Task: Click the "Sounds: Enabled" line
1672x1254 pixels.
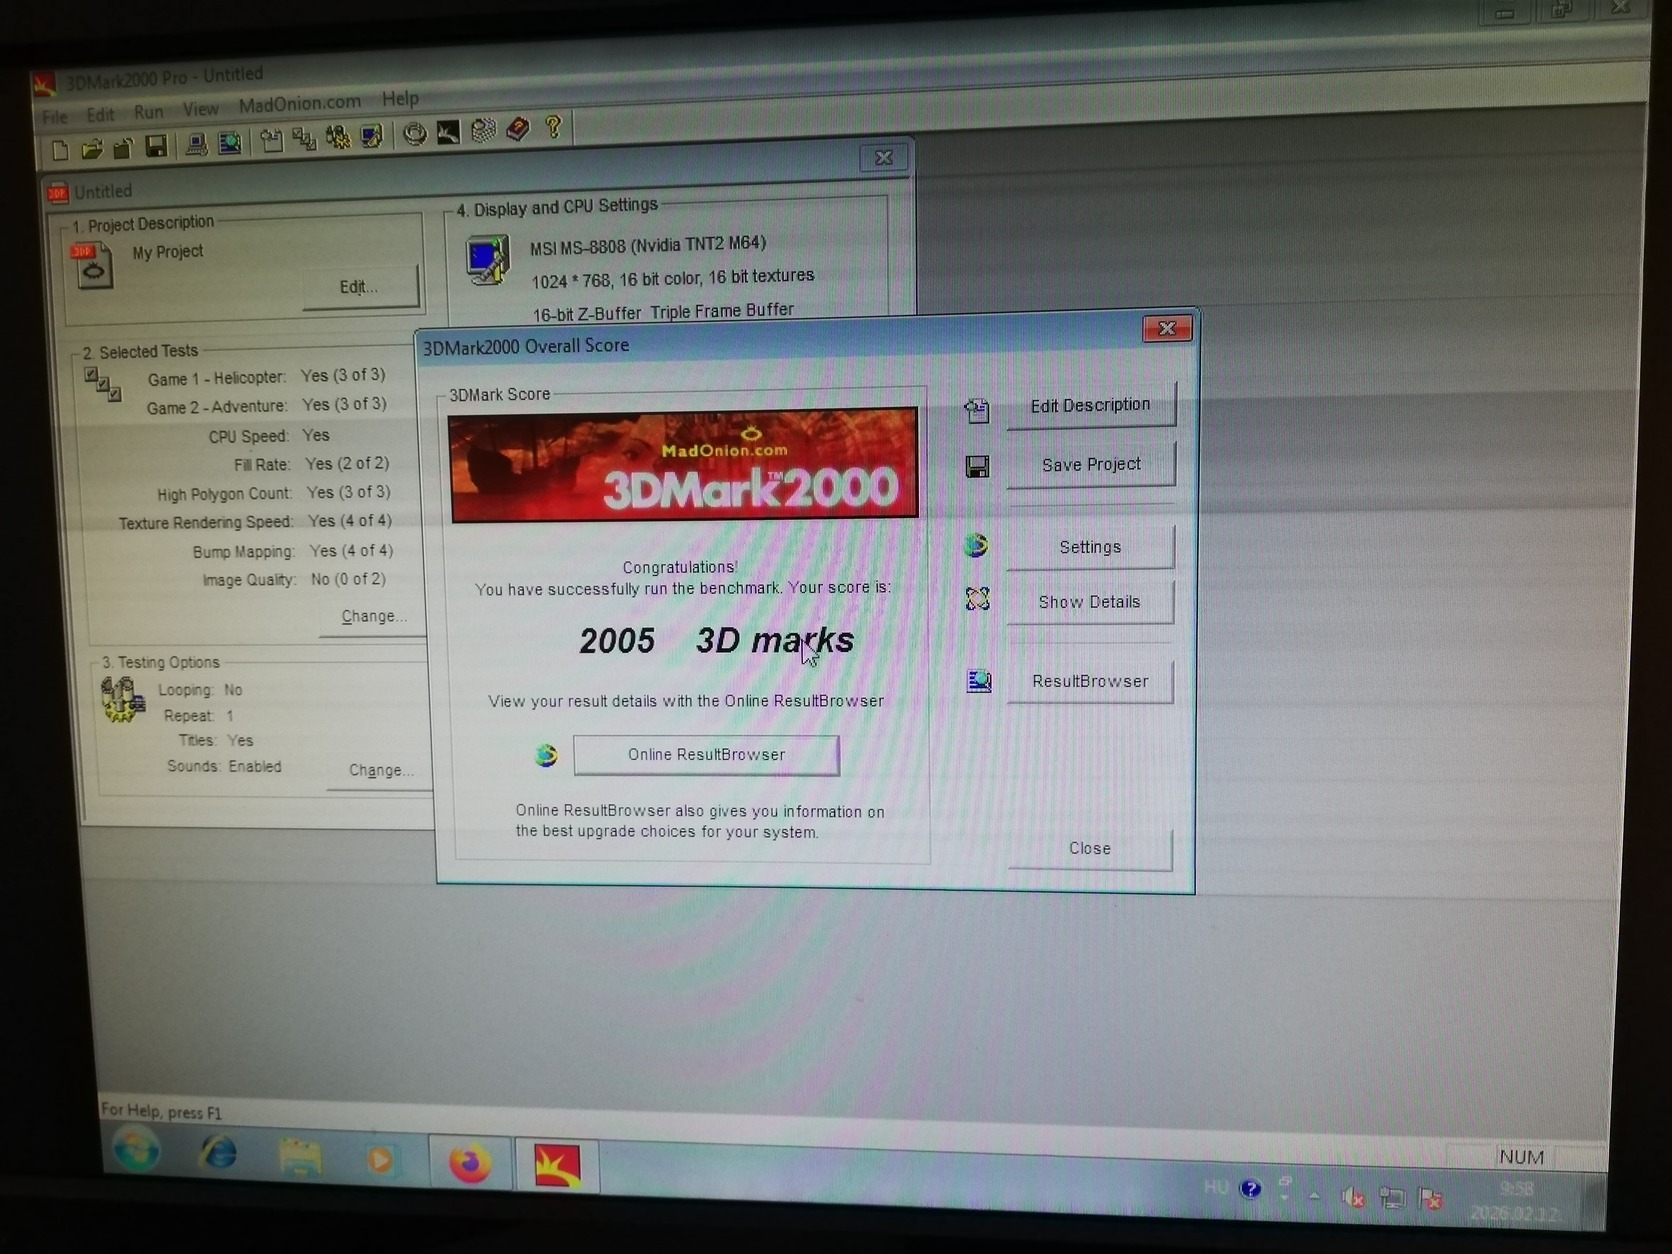Action: point(224,766)
